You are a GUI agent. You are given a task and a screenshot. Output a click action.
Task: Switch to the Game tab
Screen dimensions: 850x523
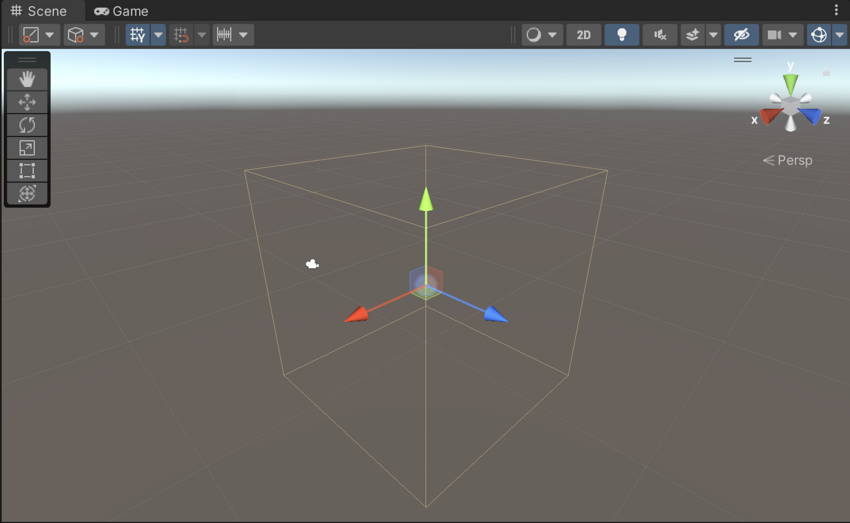click(121, 11)
